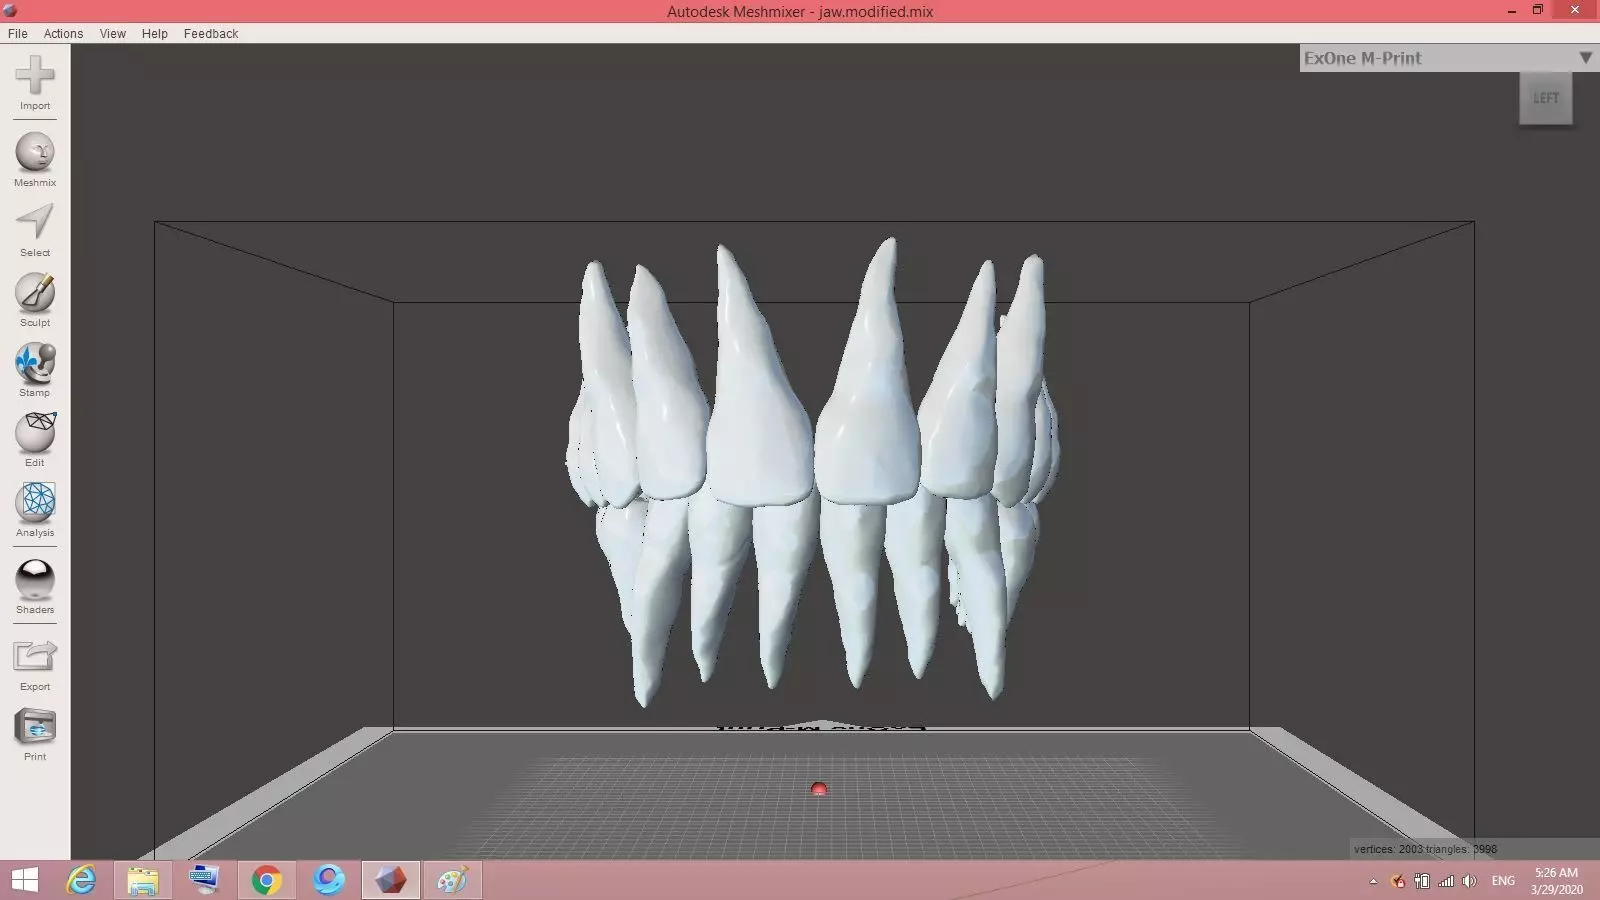Image resolution: width=1600 pixels, height=900 pixels.
Task: Click the ENG language indicator
Action: click(1503, 881)
